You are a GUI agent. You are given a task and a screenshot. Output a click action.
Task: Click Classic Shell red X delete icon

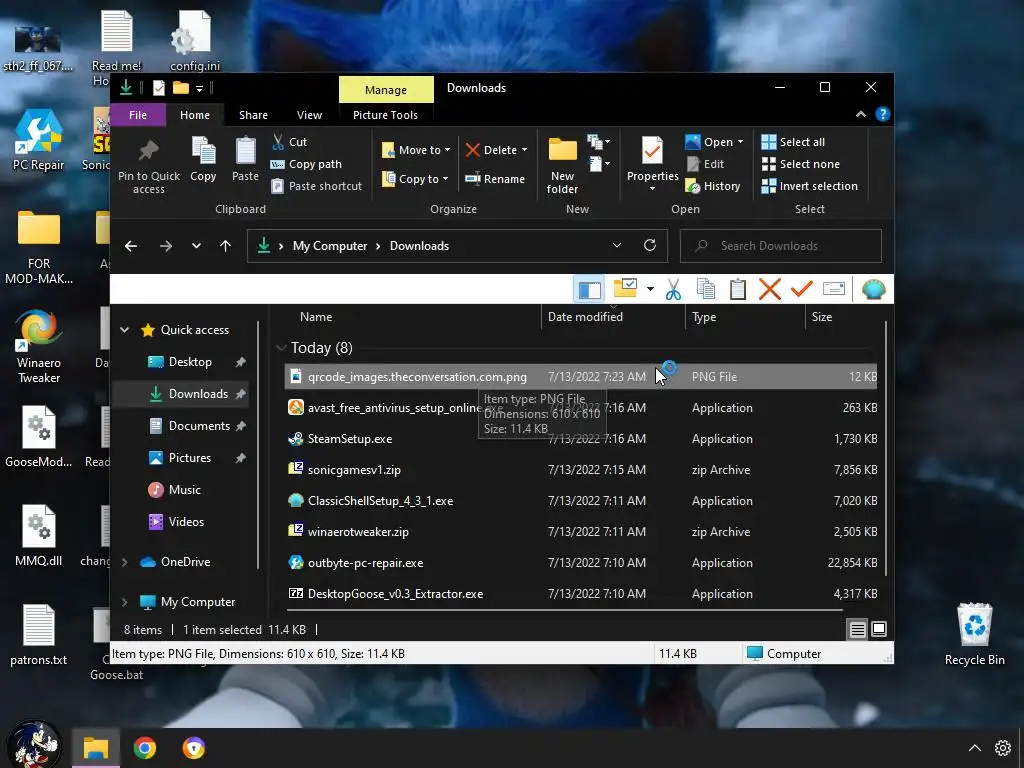click(x=770, y=289)
